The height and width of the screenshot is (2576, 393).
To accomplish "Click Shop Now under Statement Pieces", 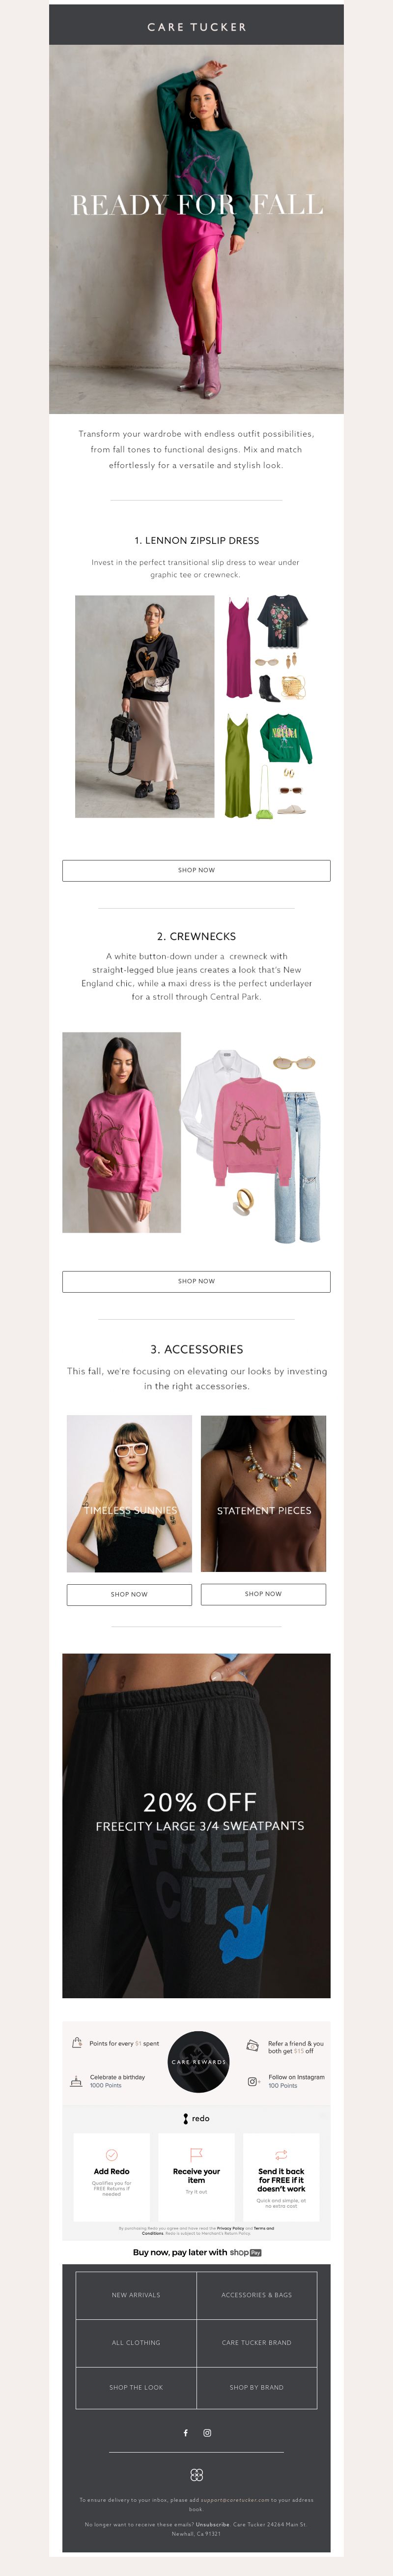I will 263,1594.
